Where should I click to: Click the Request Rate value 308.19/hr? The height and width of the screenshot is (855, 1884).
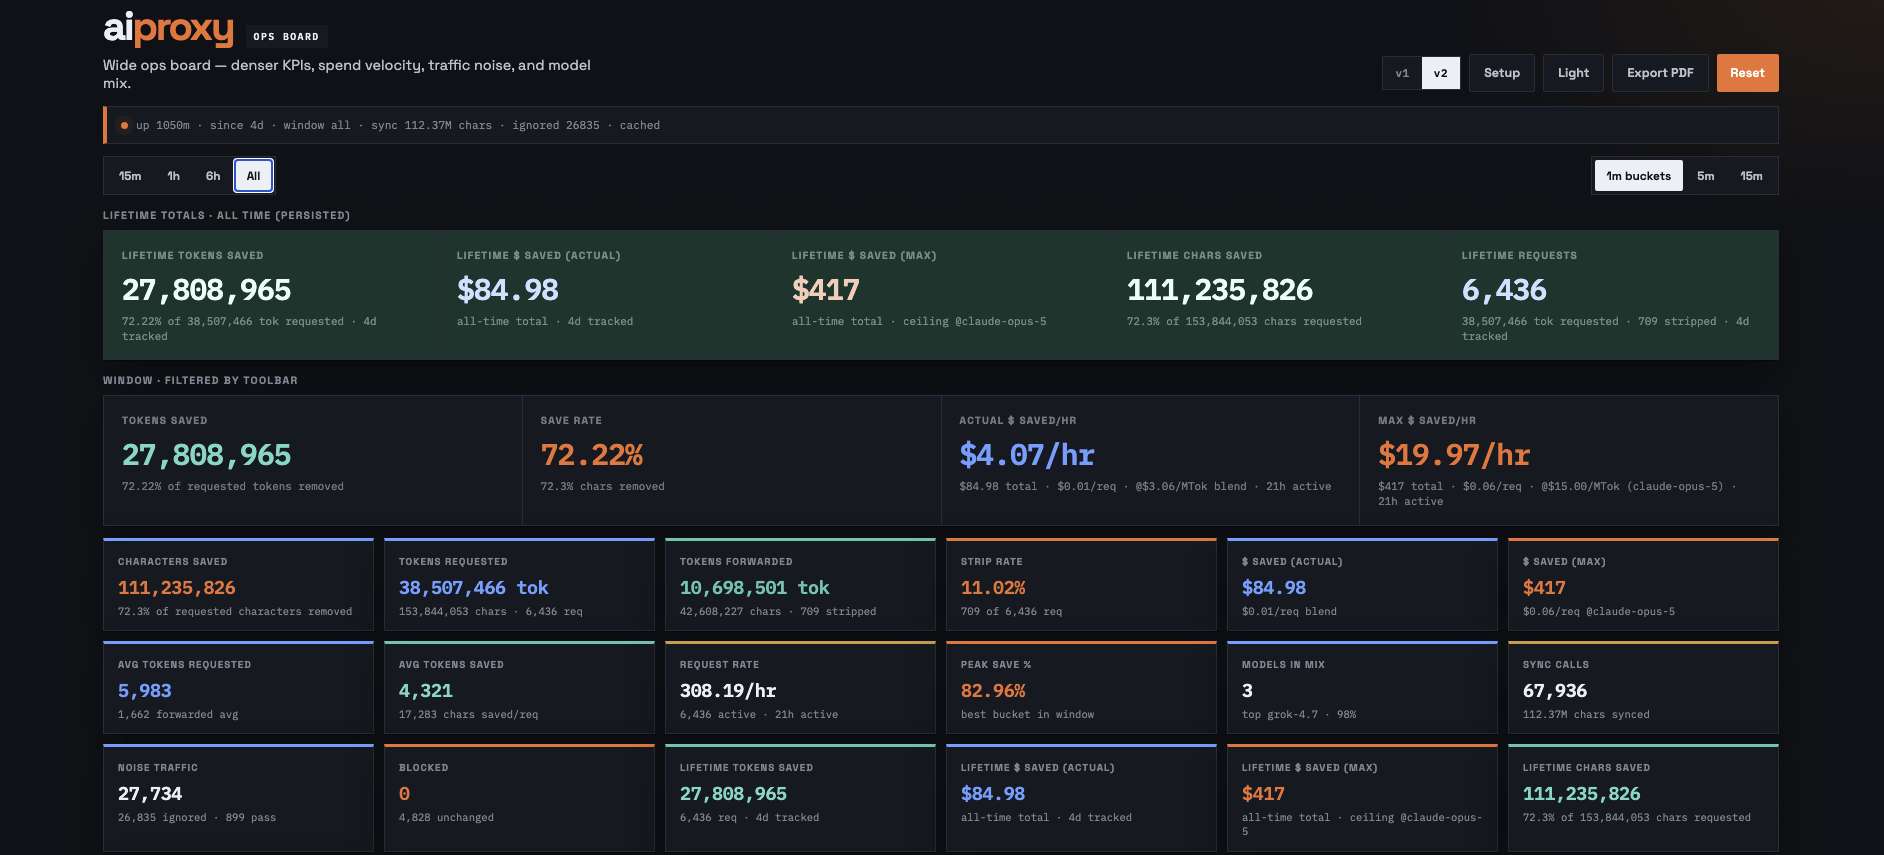[x=728, y=691]
